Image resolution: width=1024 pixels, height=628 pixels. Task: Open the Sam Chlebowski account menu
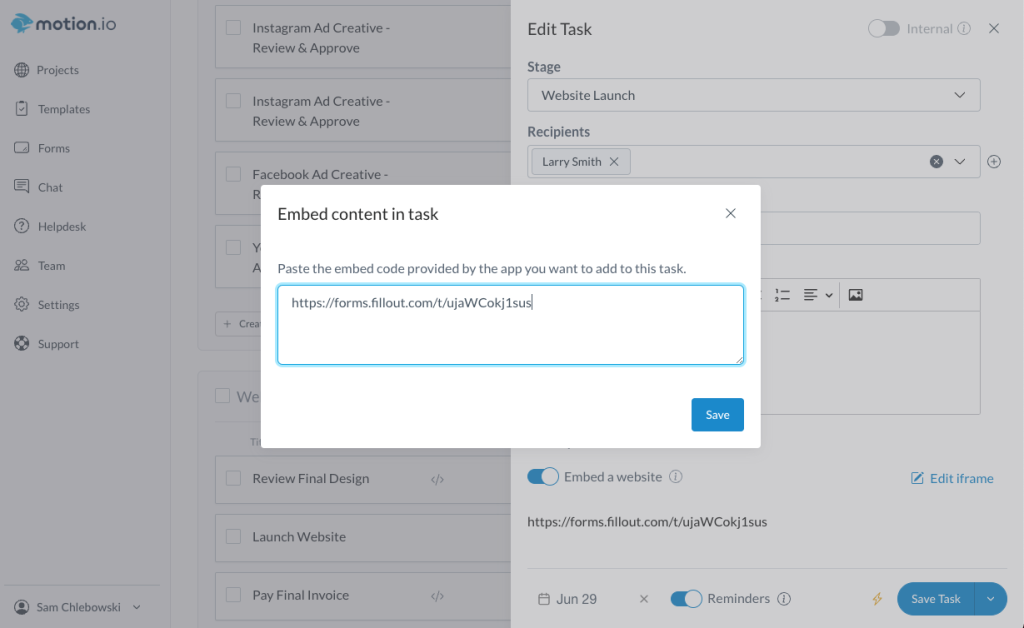(x=77, y=607)
